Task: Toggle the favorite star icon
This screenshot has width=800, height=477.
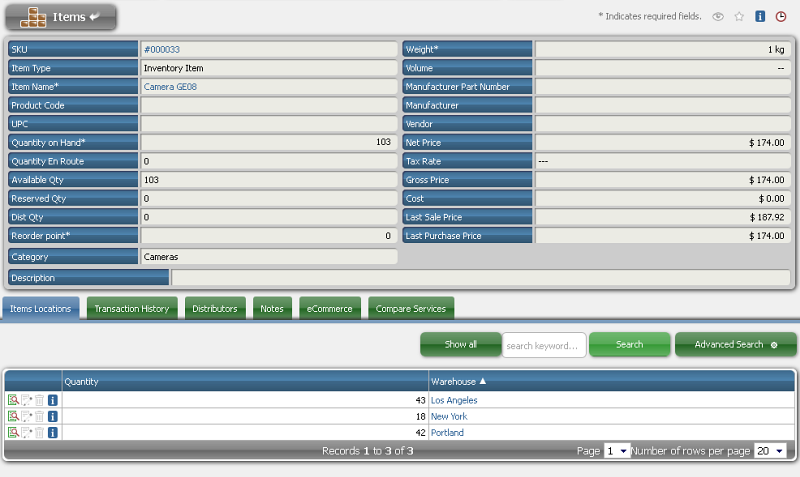Action: [x=739, y=17]
